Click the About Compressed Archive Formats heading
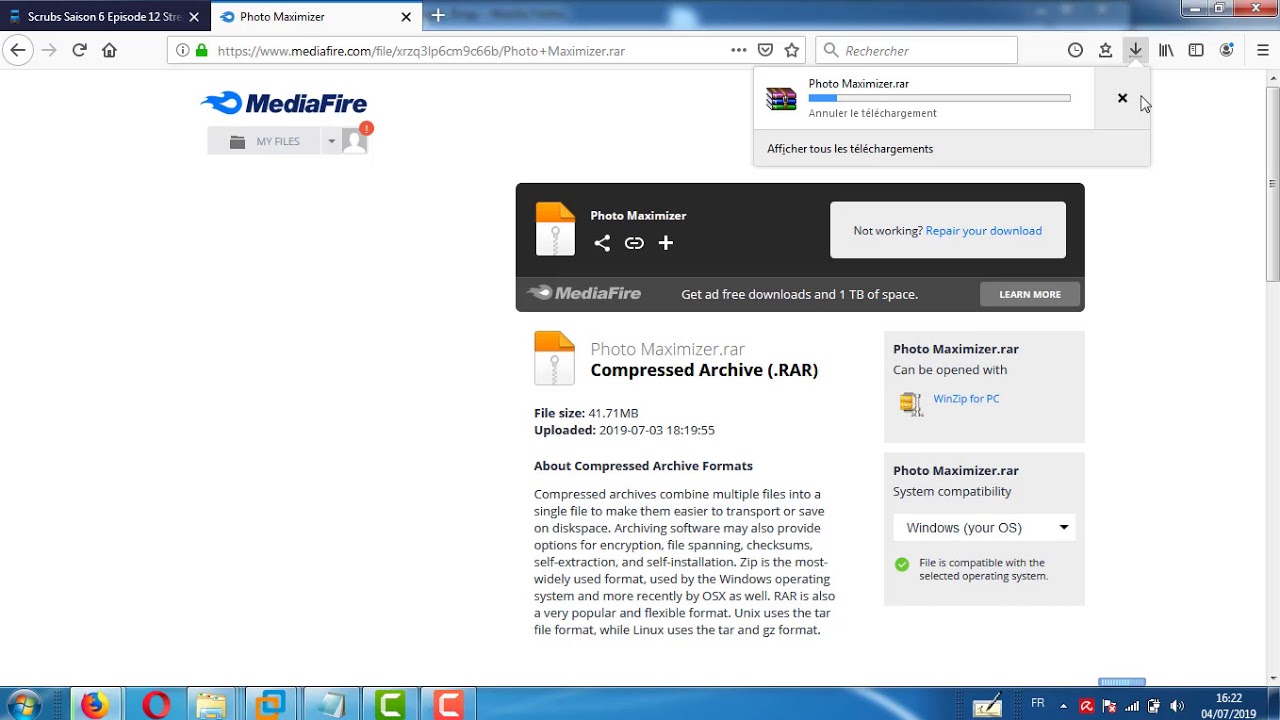The width and height of the screenshot is (1280, 720). [x=643, y=466]
